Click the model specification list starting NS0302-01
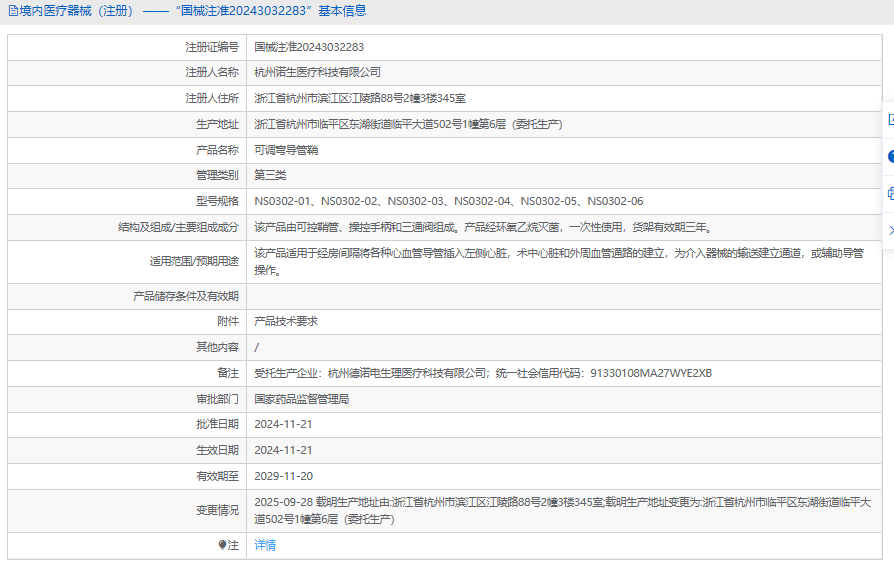The height and width of the screenshot is (566, 894). [448, 201]
